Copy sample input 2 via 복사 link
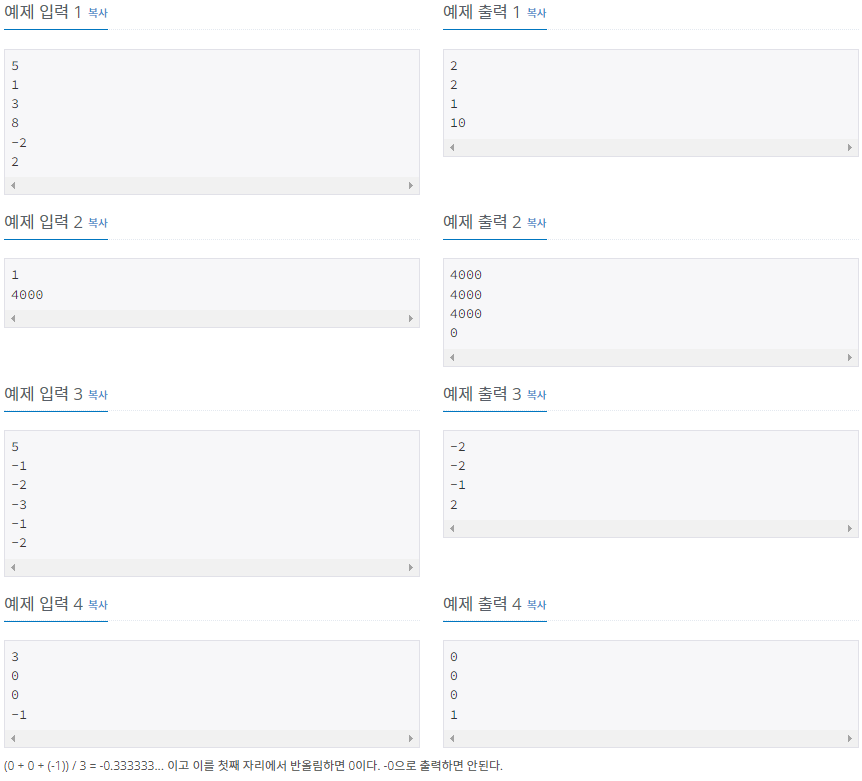Screen dimensions: 862x781 coord(98,223)
